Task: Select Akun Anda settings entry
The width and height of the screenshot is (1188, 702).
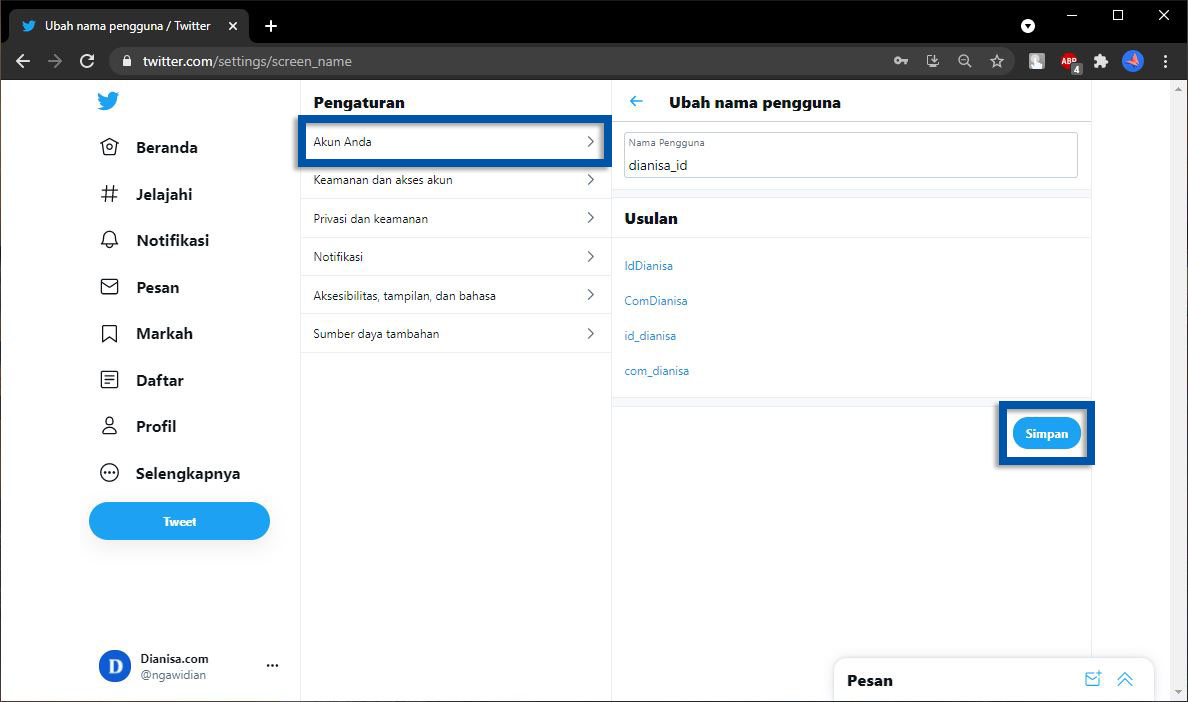Action: tap(455, 142)
